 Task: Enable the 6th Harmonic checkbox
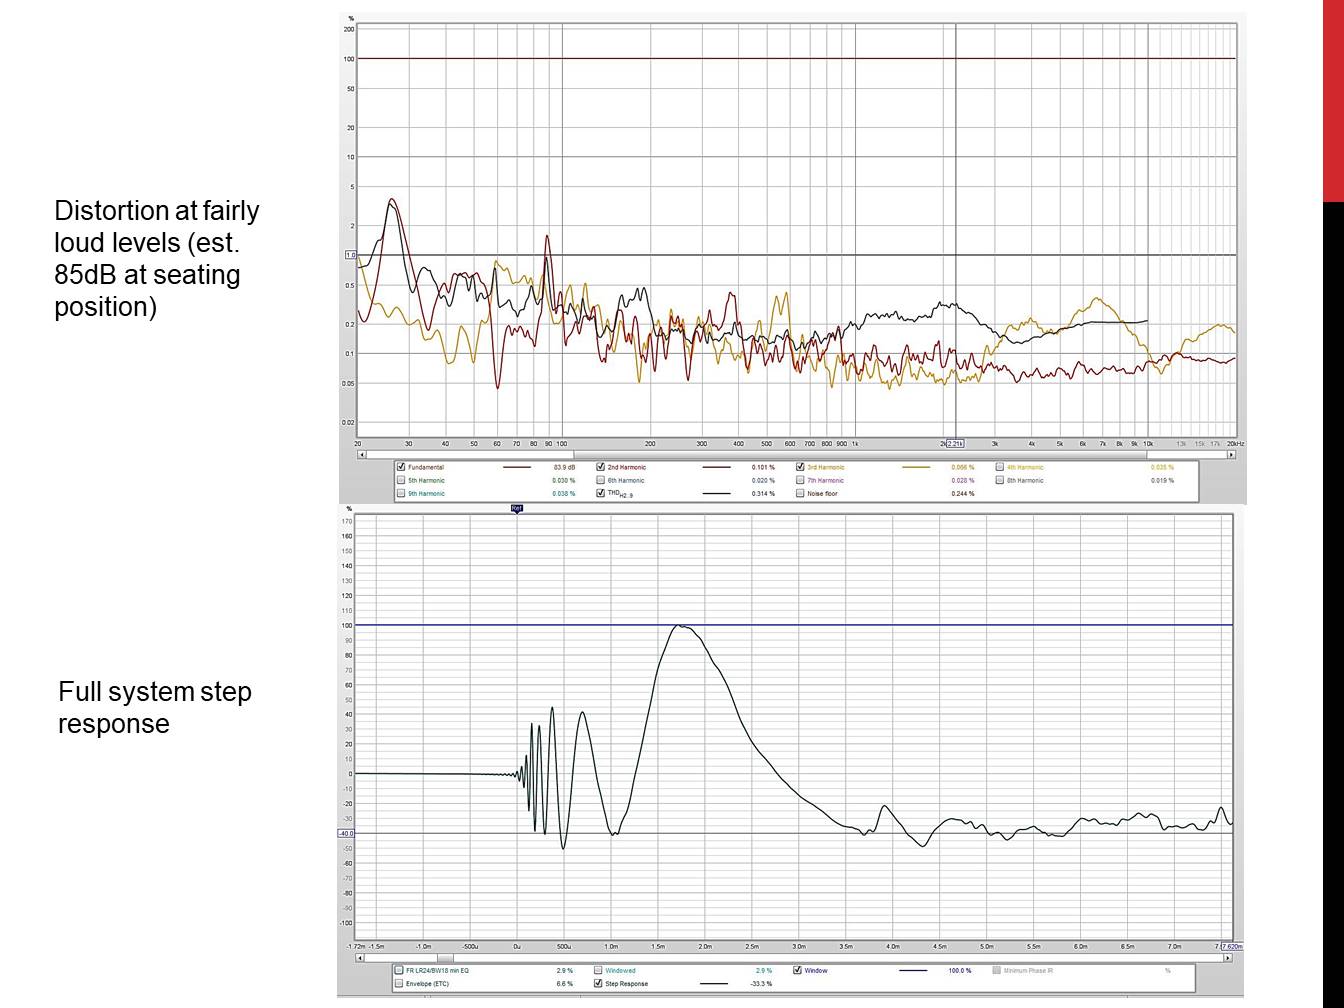[x=601, y=480]
